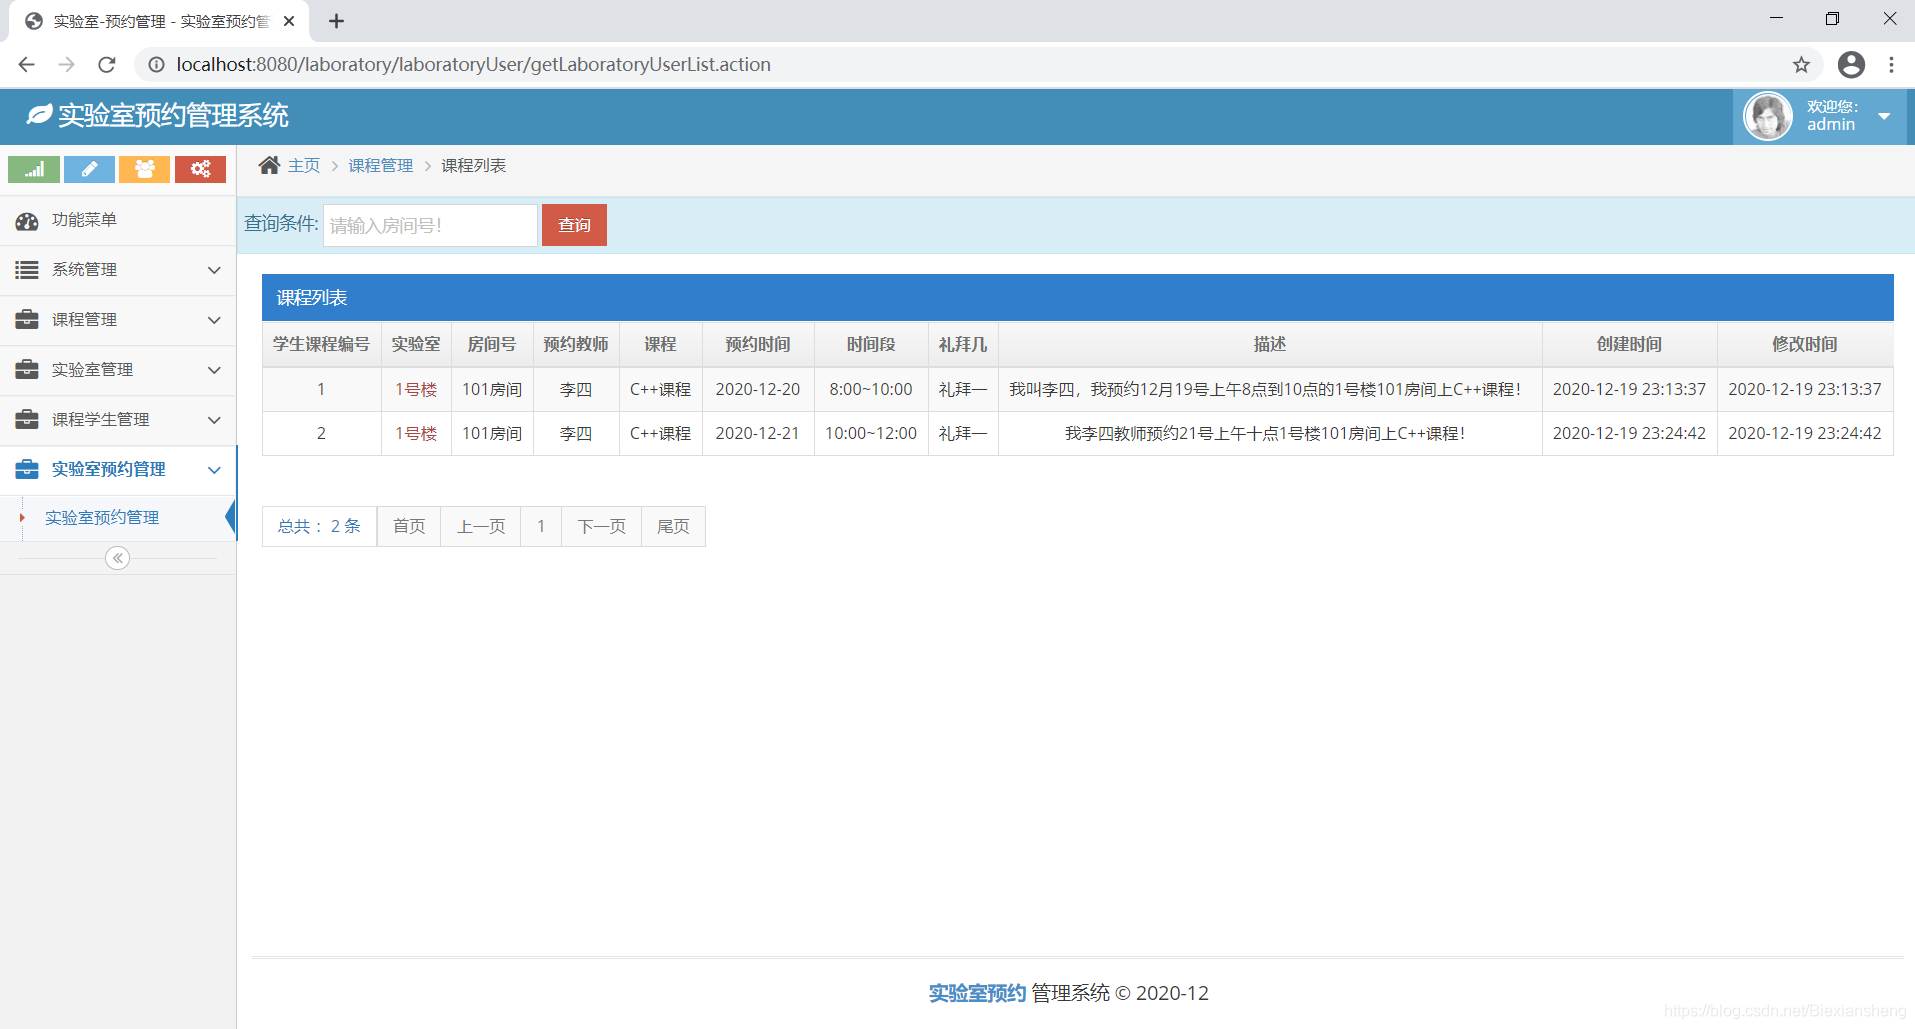Open the 实验室管理 sidebar menu

pos(118,371)
